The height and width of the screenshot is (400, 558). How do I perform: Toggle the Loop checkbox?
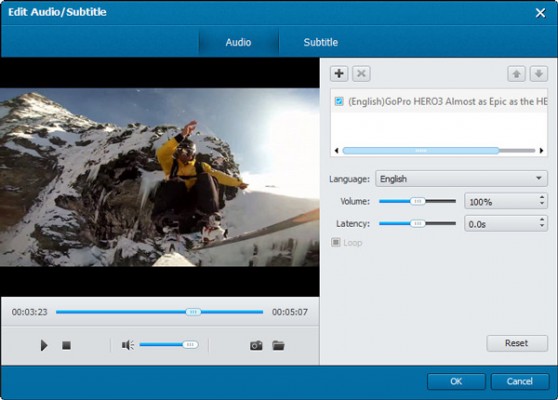[x=336, y=242]
